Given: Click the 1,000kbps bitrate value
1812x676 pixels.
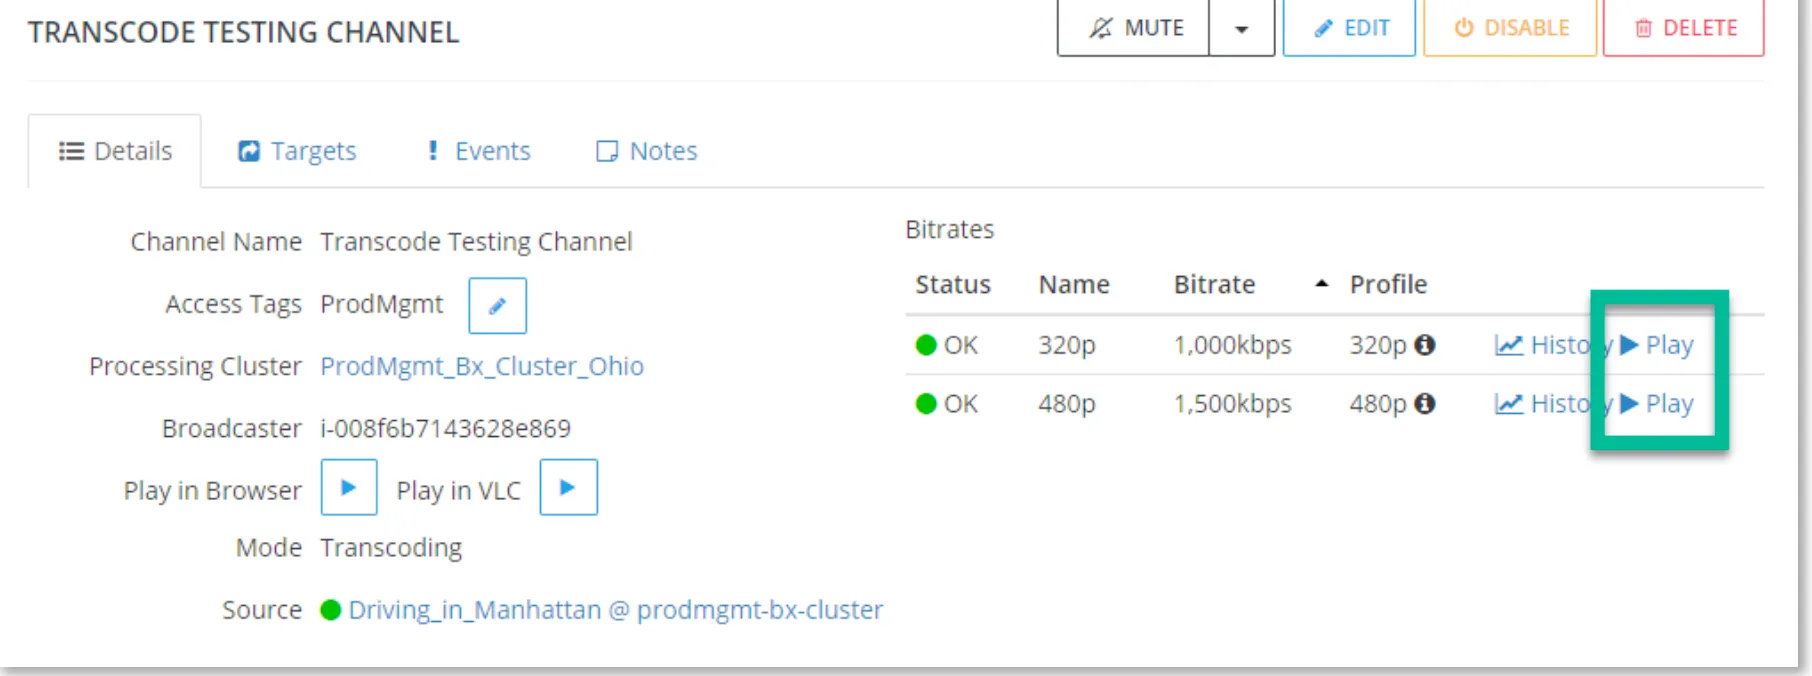Looking at the screenshot, I should click(x=1232, y=345).
